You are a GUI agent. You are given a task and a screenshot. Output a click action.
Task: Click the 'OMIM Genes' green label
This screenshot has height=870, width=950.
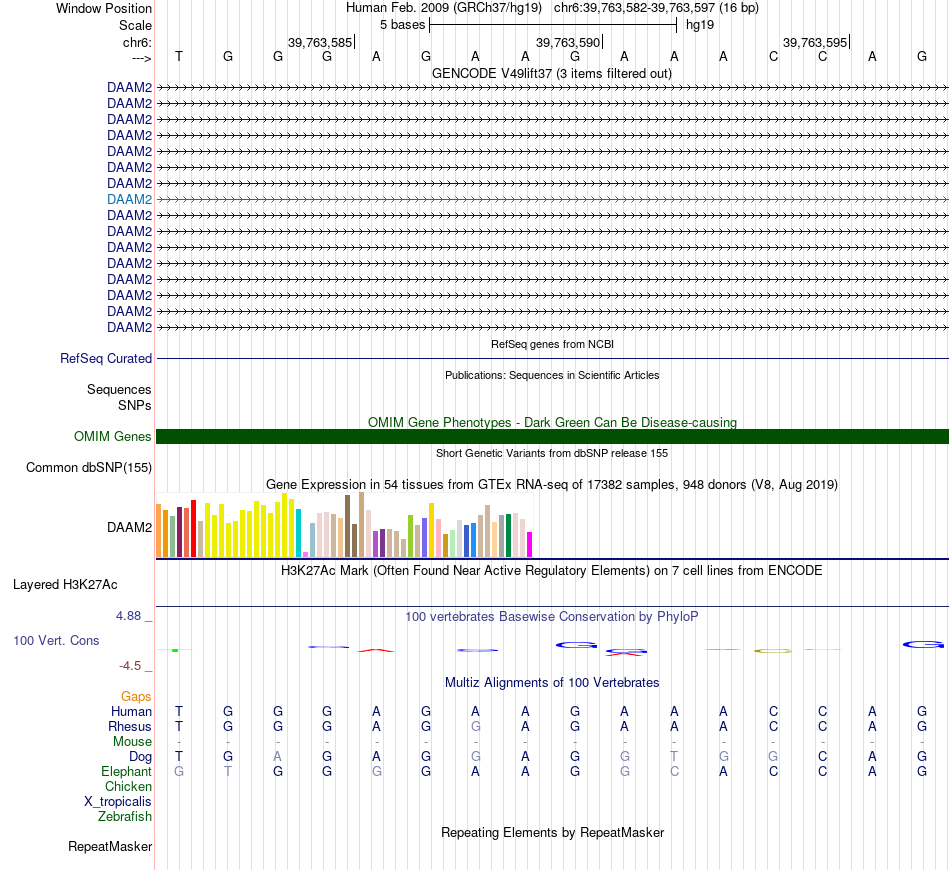pyautogui.click(x=112, y=436)
